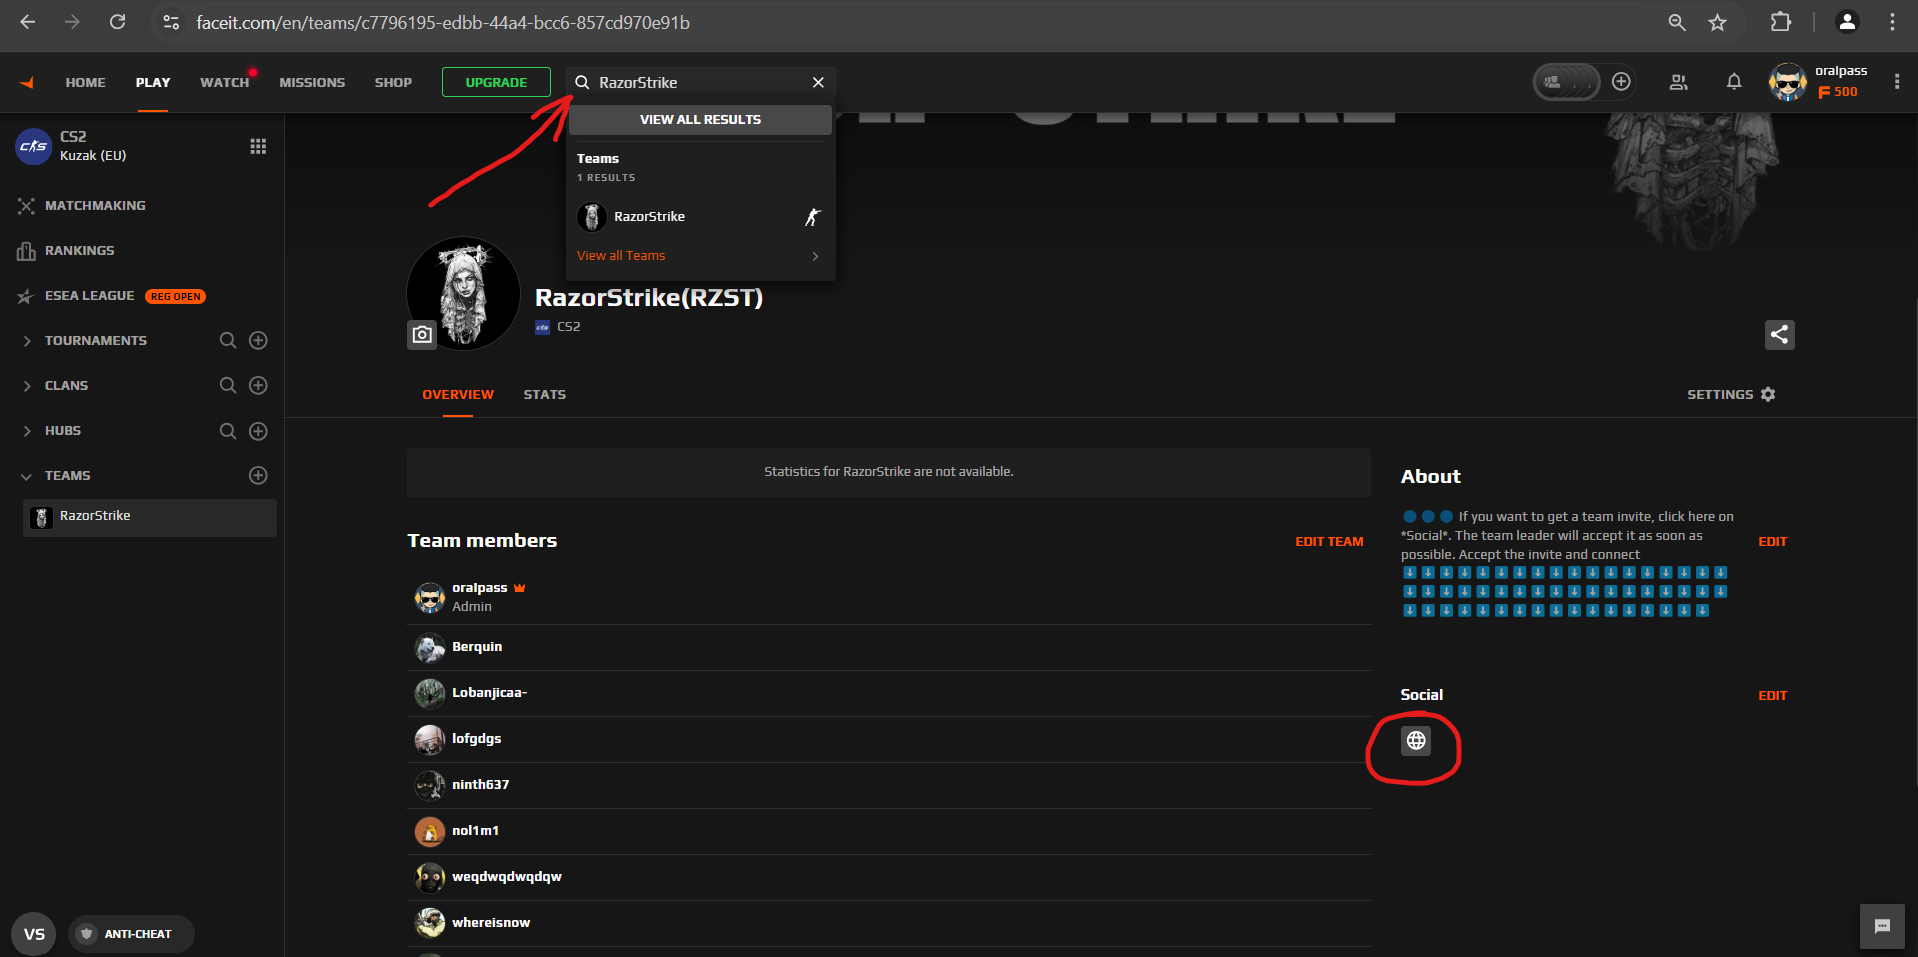Viewport: 1918px width, 957px height.
Task: Open the notifications bell
Action: [x=1734, y=82]
